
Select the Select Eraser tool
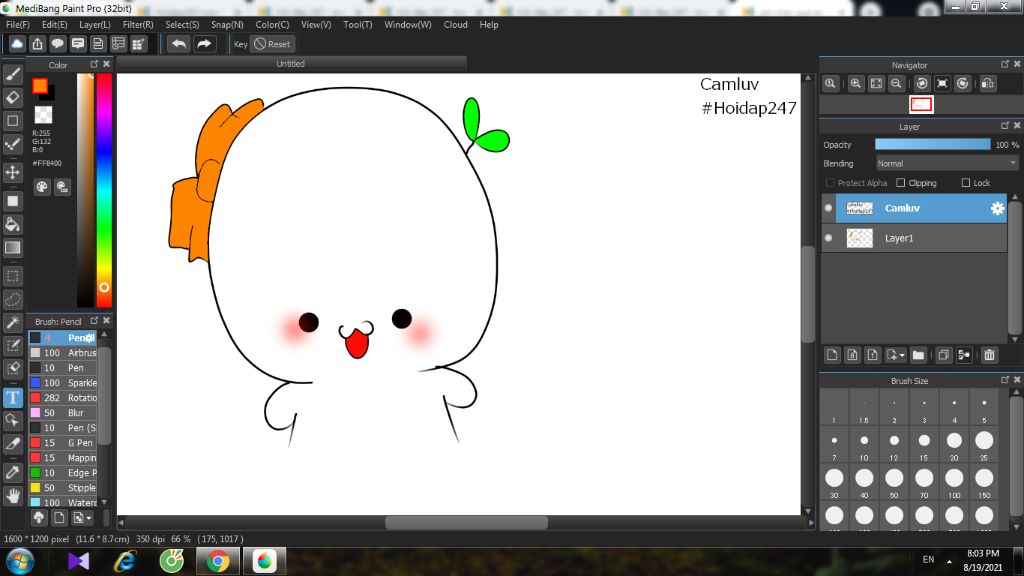[x=12, y=368]
